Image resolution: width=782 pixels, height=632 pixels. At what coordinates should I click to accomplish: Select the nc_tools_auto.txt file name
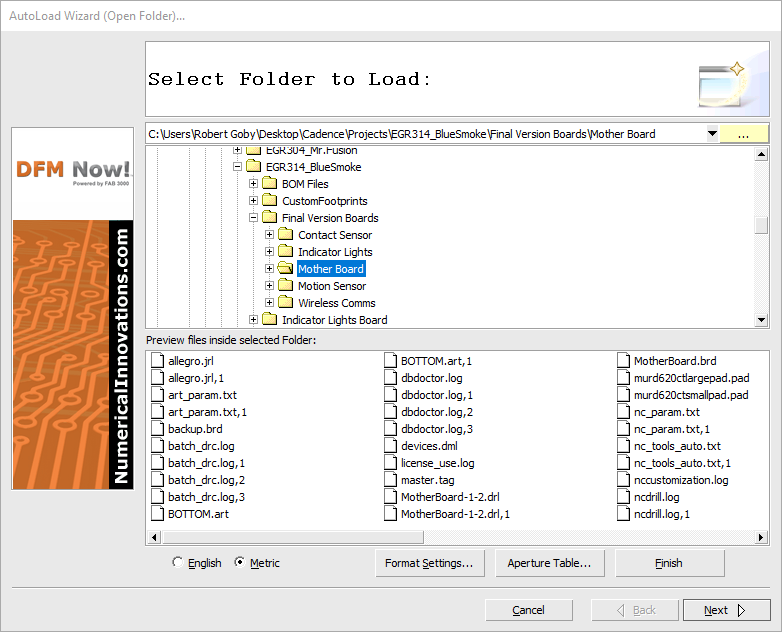coord(677,446)
